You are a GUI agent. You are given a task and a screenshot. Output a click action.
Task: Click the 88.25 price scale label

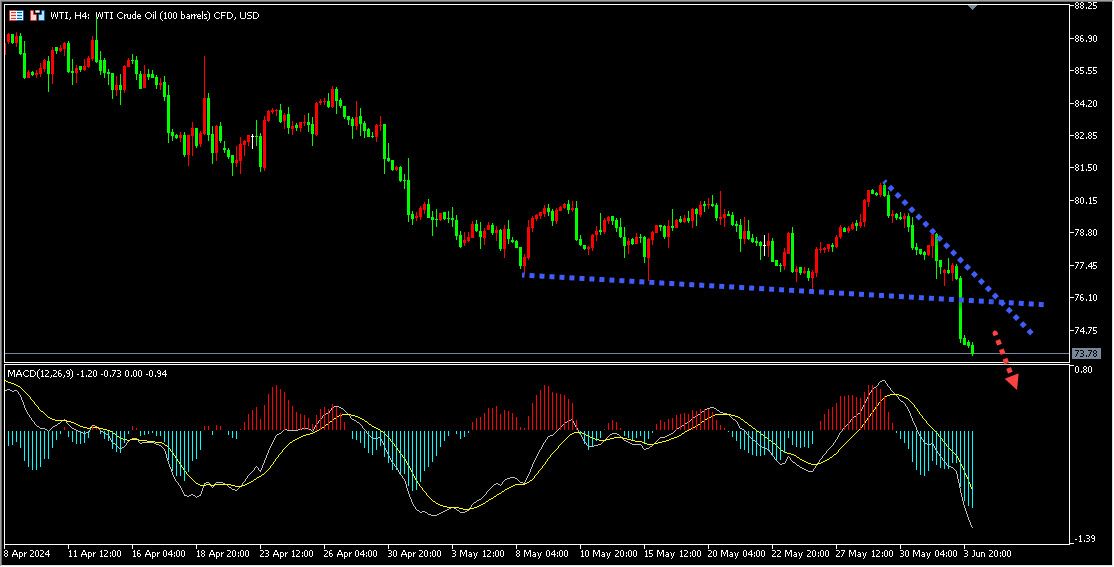[x=1085, y=6]
